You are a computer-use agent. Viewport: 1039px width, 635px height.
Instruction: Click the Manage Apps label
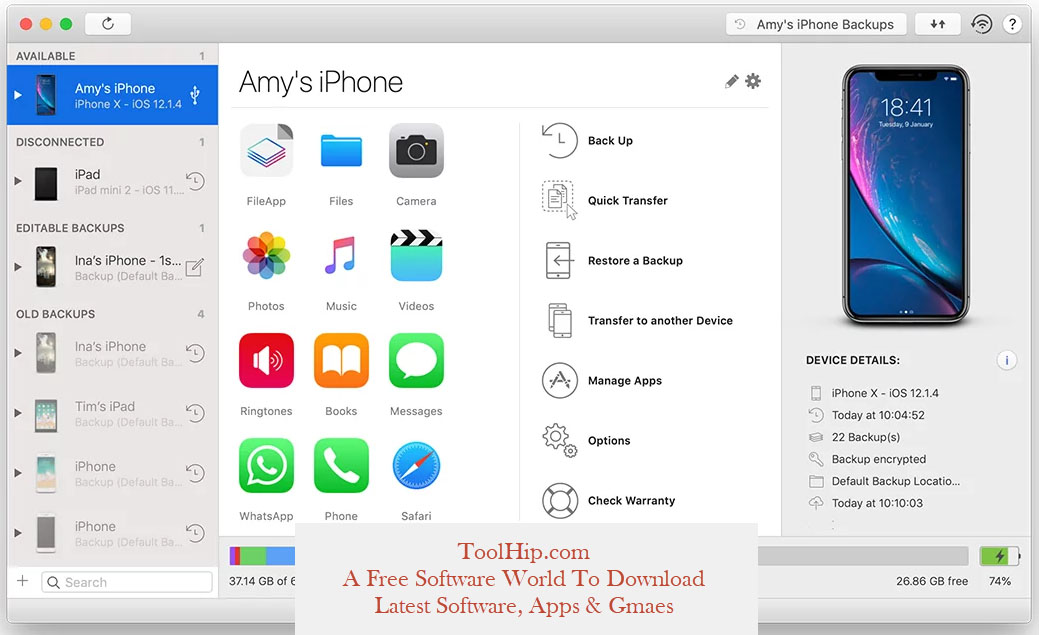click(x=624, y=380)
